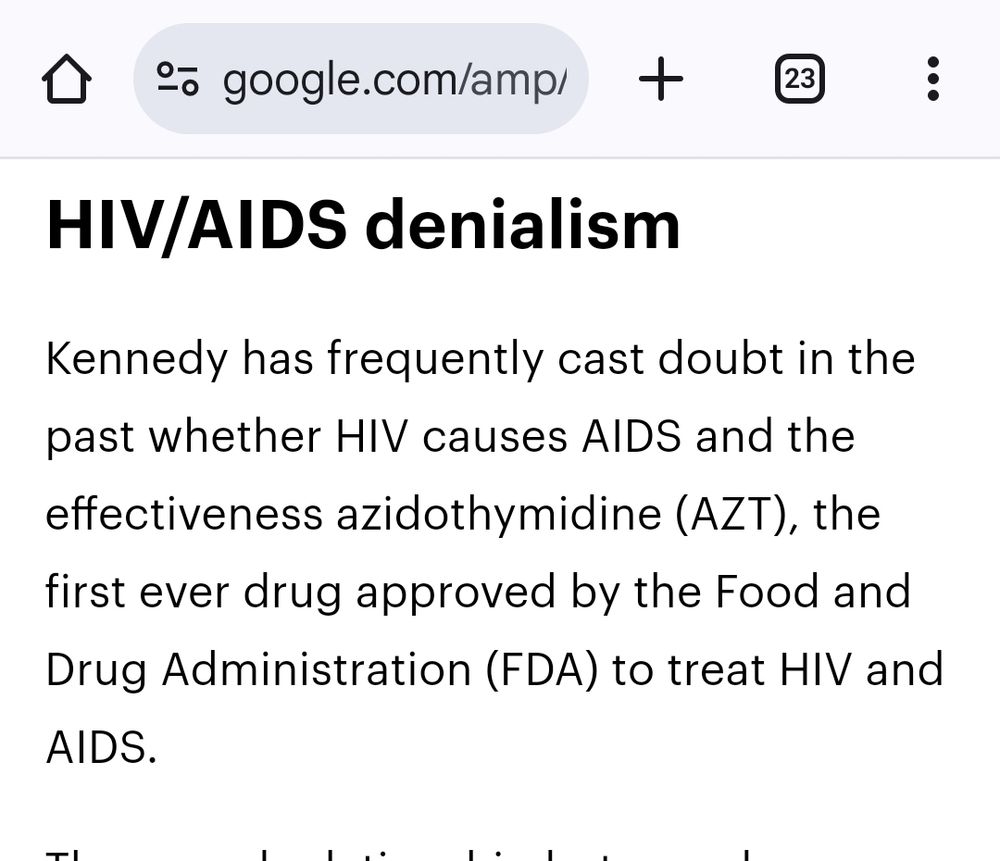
Task: Open a new tab with plus icon
Action: 661,78
